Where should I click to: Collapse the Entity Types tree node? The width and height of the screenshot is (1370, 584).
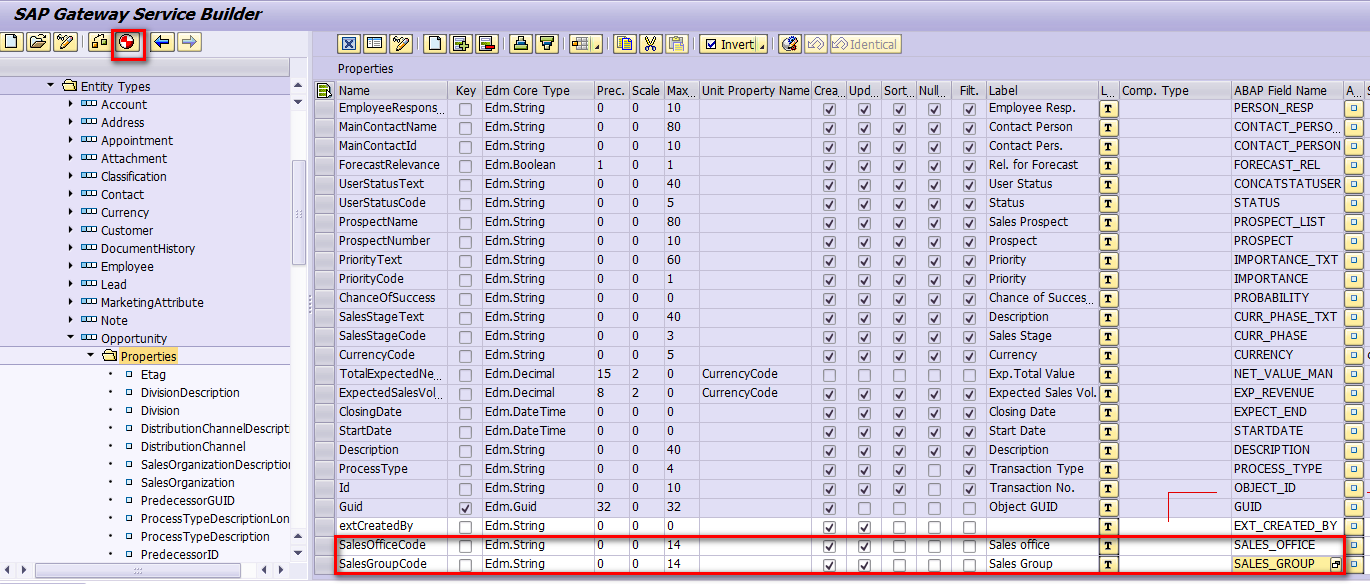pyautogui.click(x=51, y=86)
